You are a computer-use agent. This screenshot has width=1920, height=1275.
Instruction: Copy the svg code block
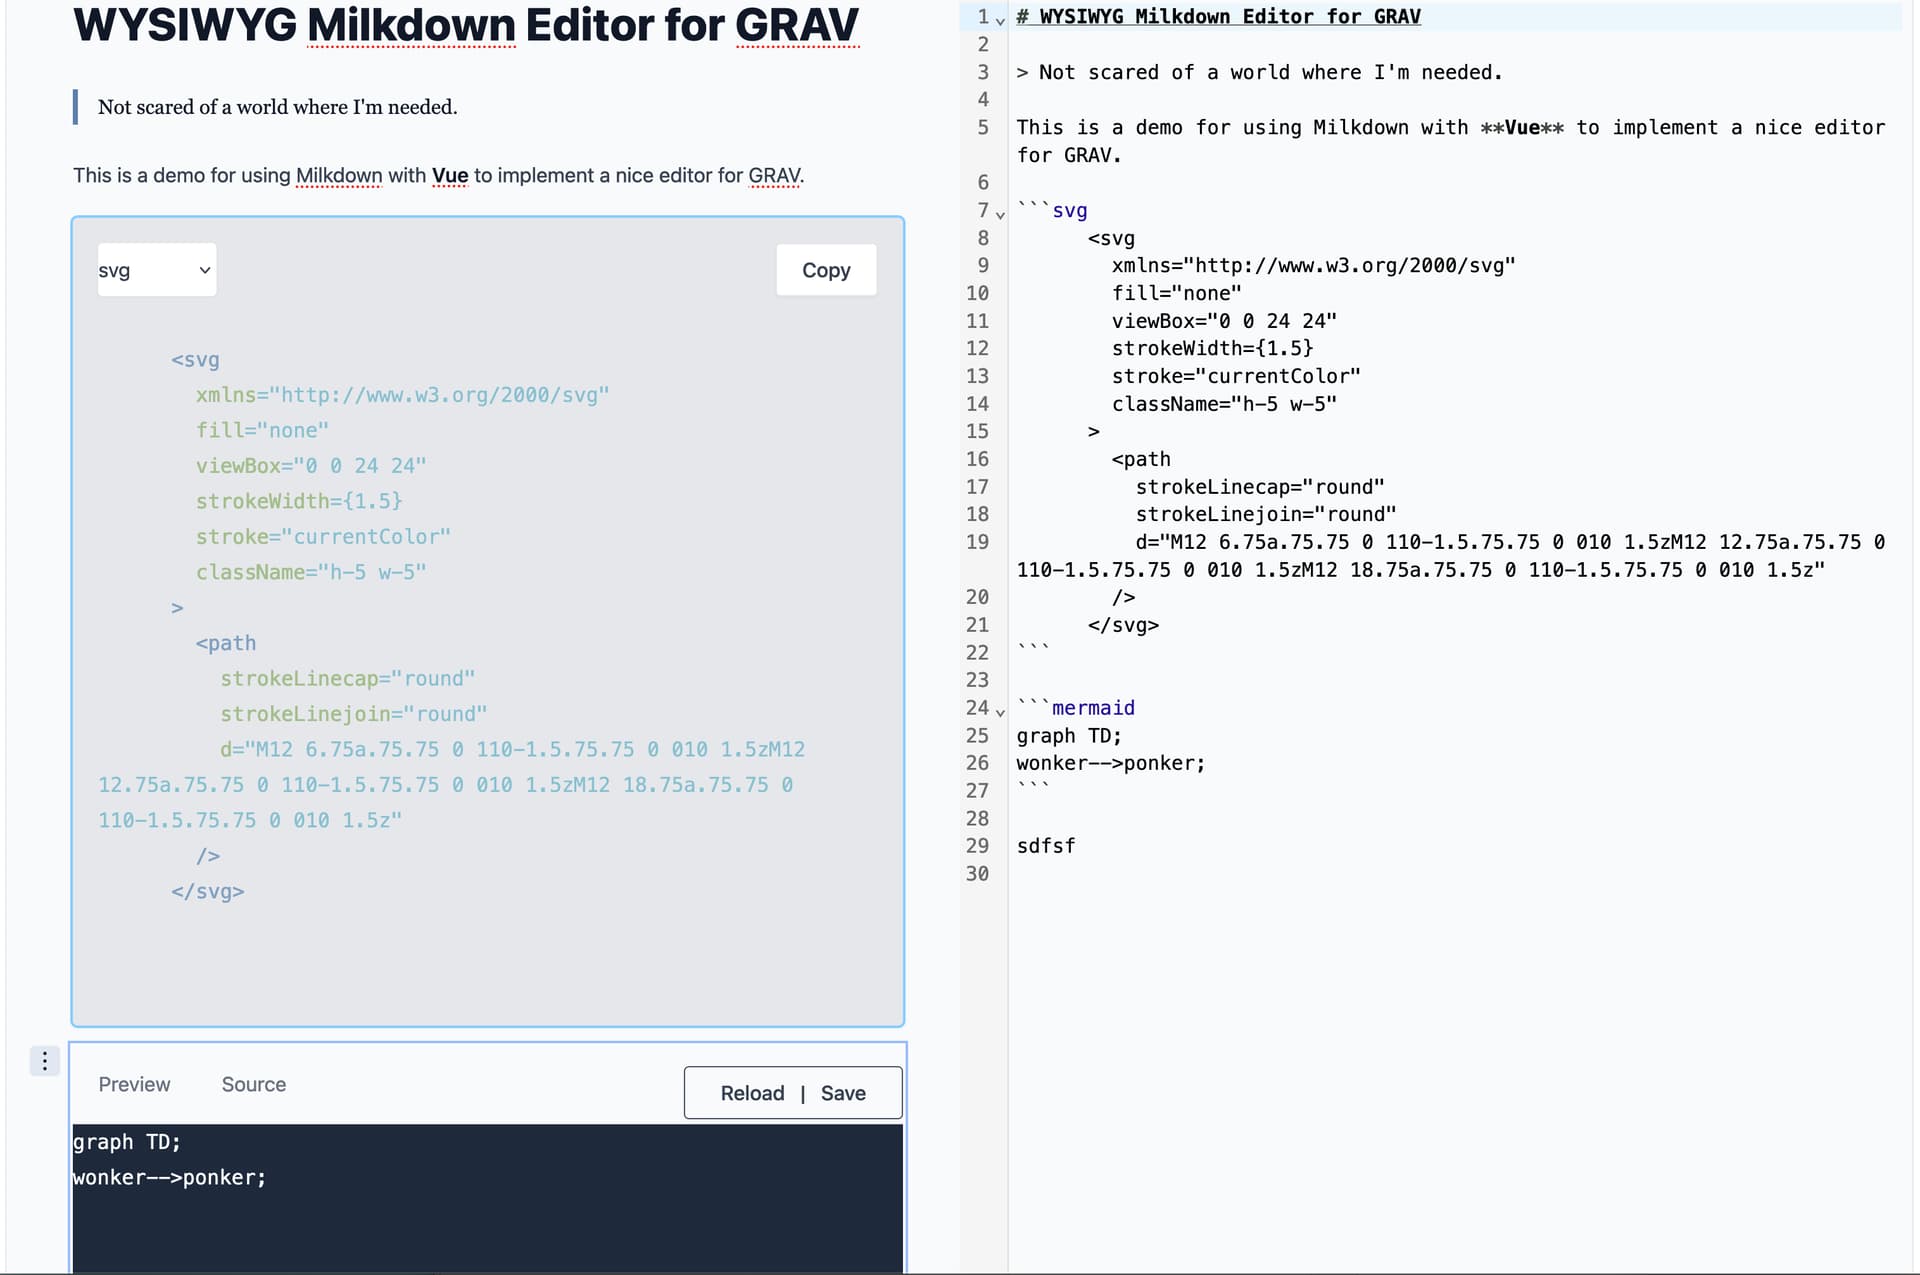(826, 270)
